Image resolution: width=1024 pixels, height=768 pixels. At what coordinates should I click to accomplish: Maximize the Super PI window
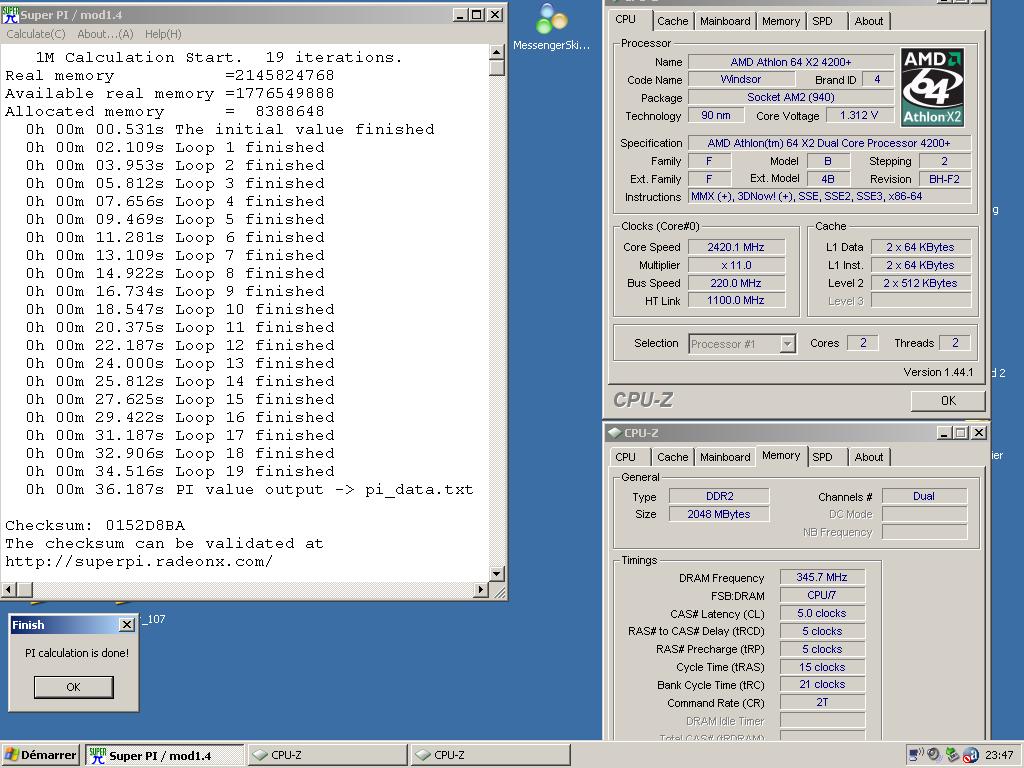pyautogui.click(x=477, y=14)
